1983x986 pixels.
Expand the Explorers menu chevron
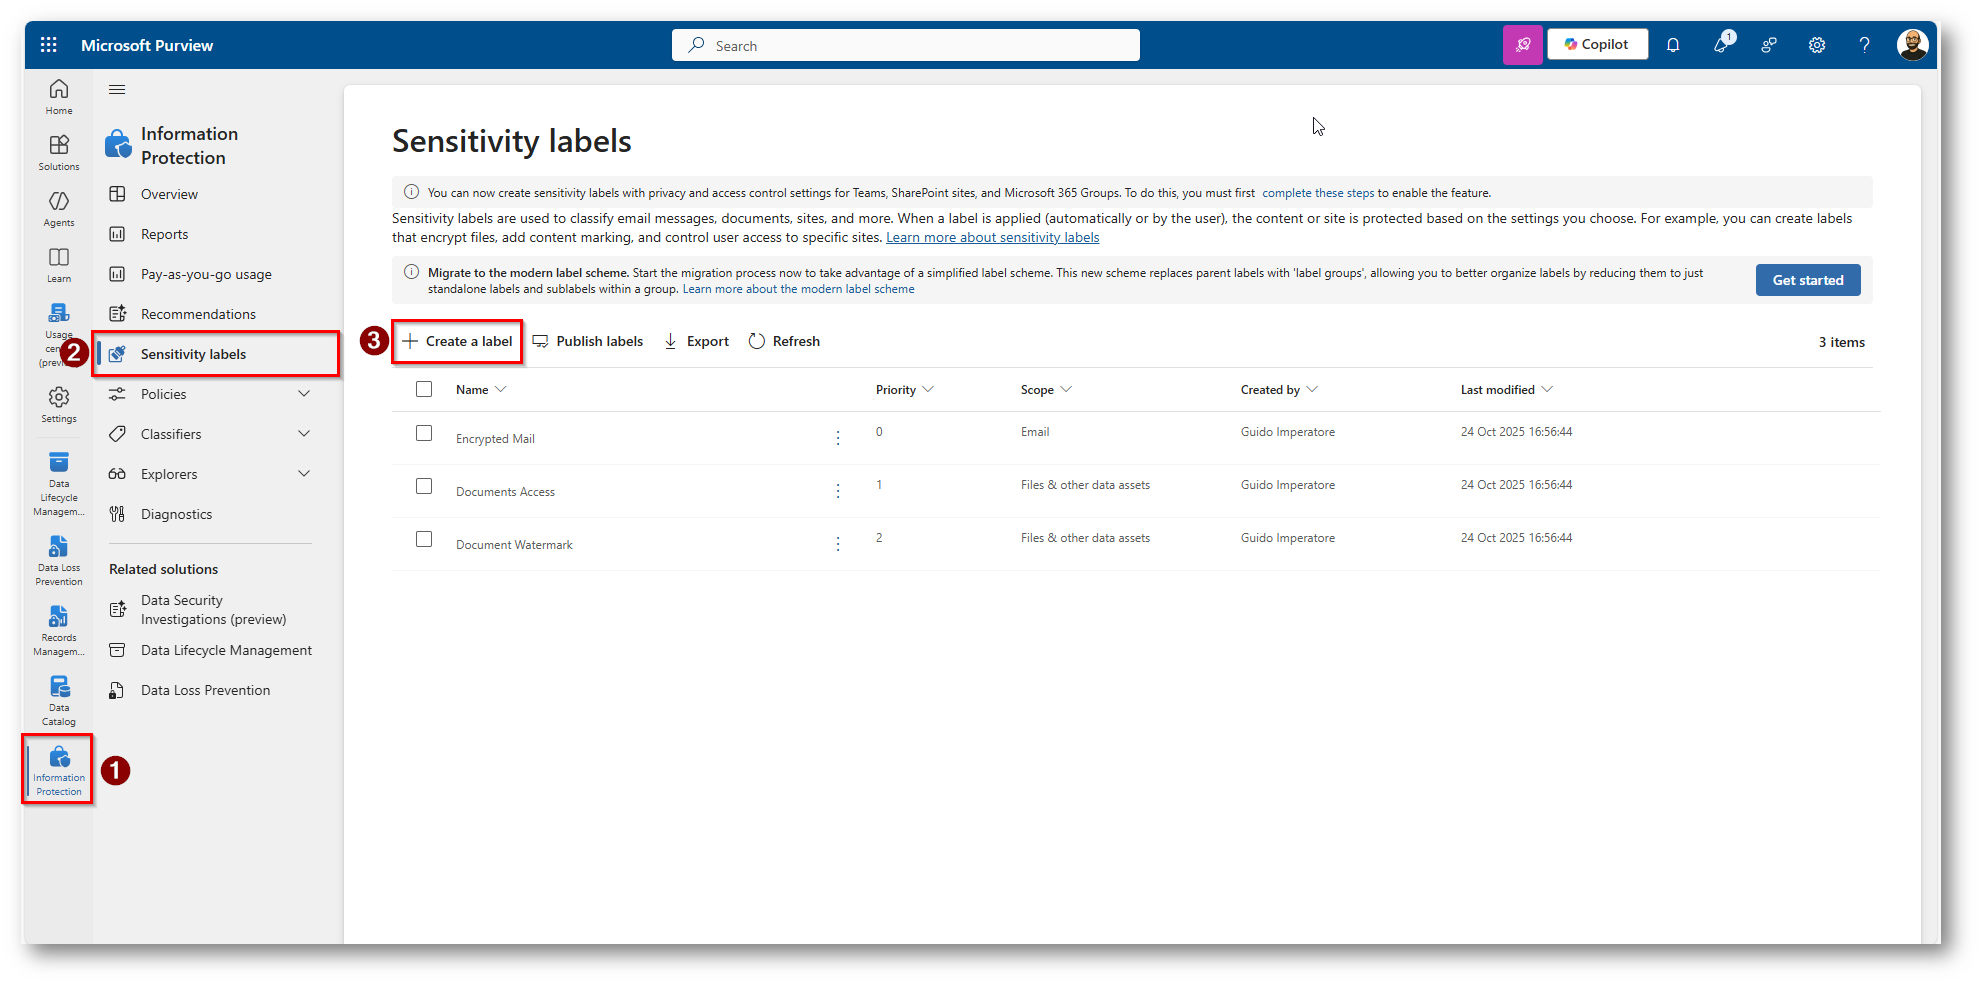coord(304,474)
